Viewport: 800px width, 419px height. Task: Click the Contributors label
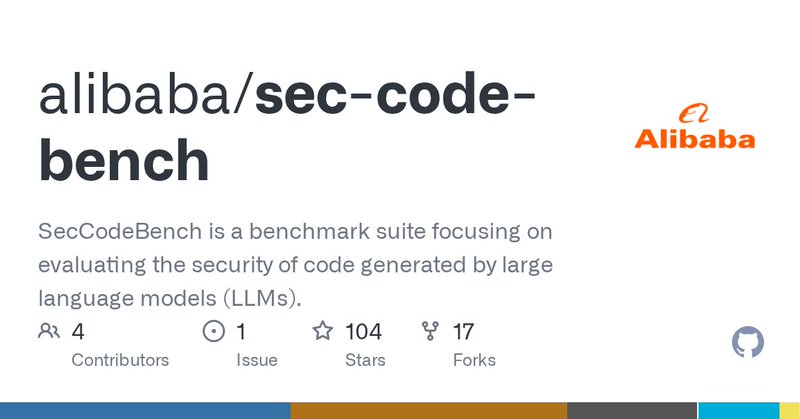click(x=120, y=360)
